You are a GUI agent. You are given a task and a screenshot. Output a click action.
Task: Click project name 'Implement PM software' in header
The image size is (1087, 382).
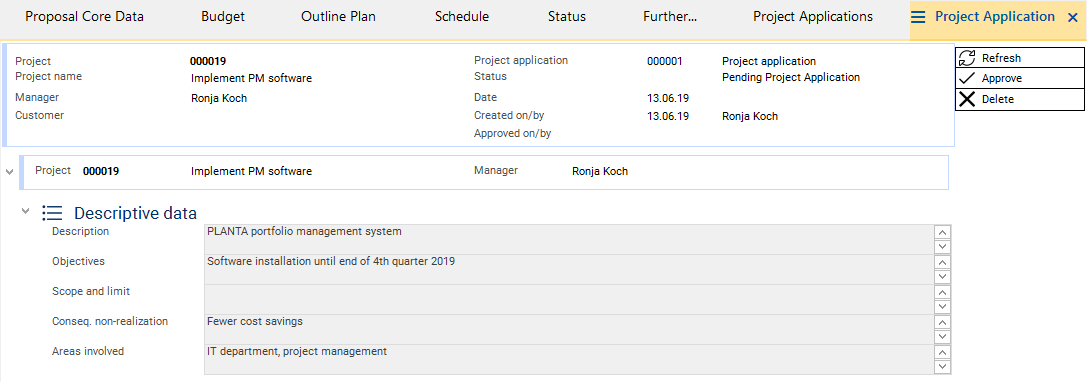point(251,78)
